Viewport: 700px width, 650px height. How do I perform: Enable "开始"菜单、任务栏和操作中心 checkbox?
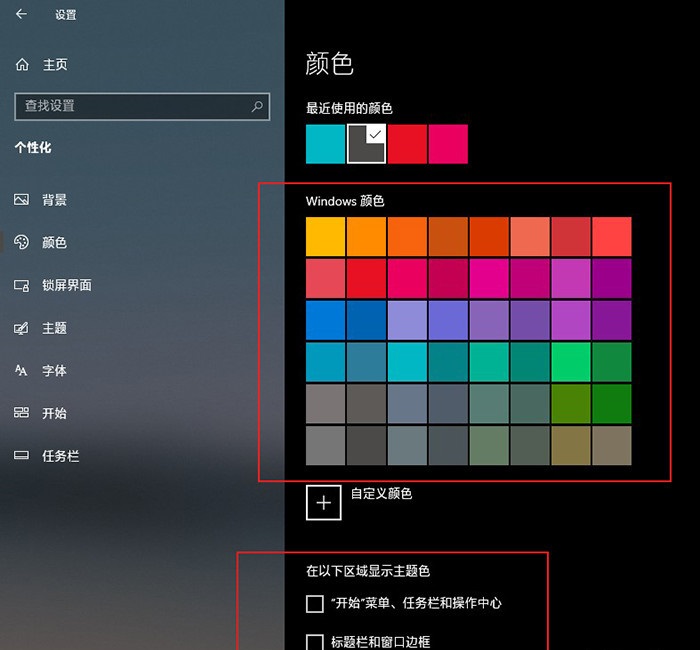(315, 604)
